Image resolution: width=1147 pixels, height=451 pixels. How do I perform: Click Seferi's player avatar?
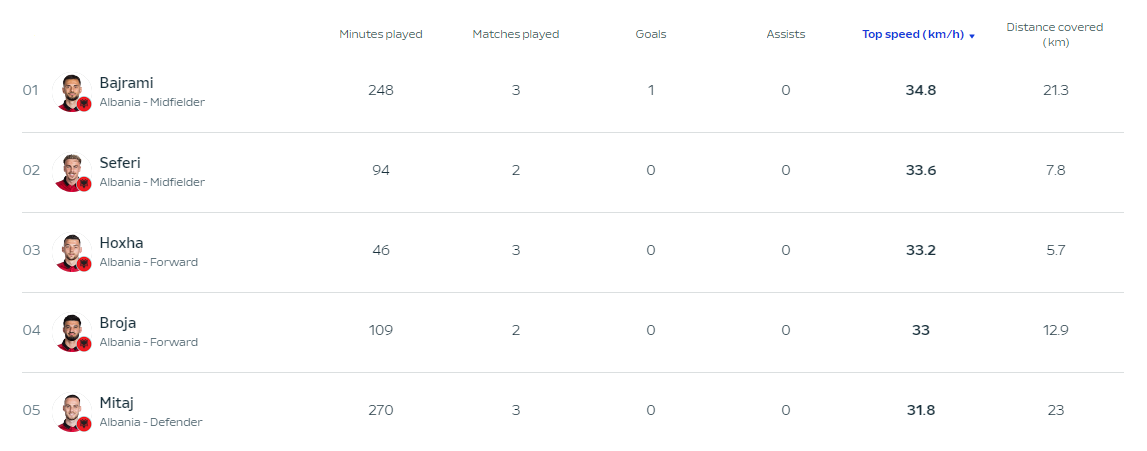(72, 172)
